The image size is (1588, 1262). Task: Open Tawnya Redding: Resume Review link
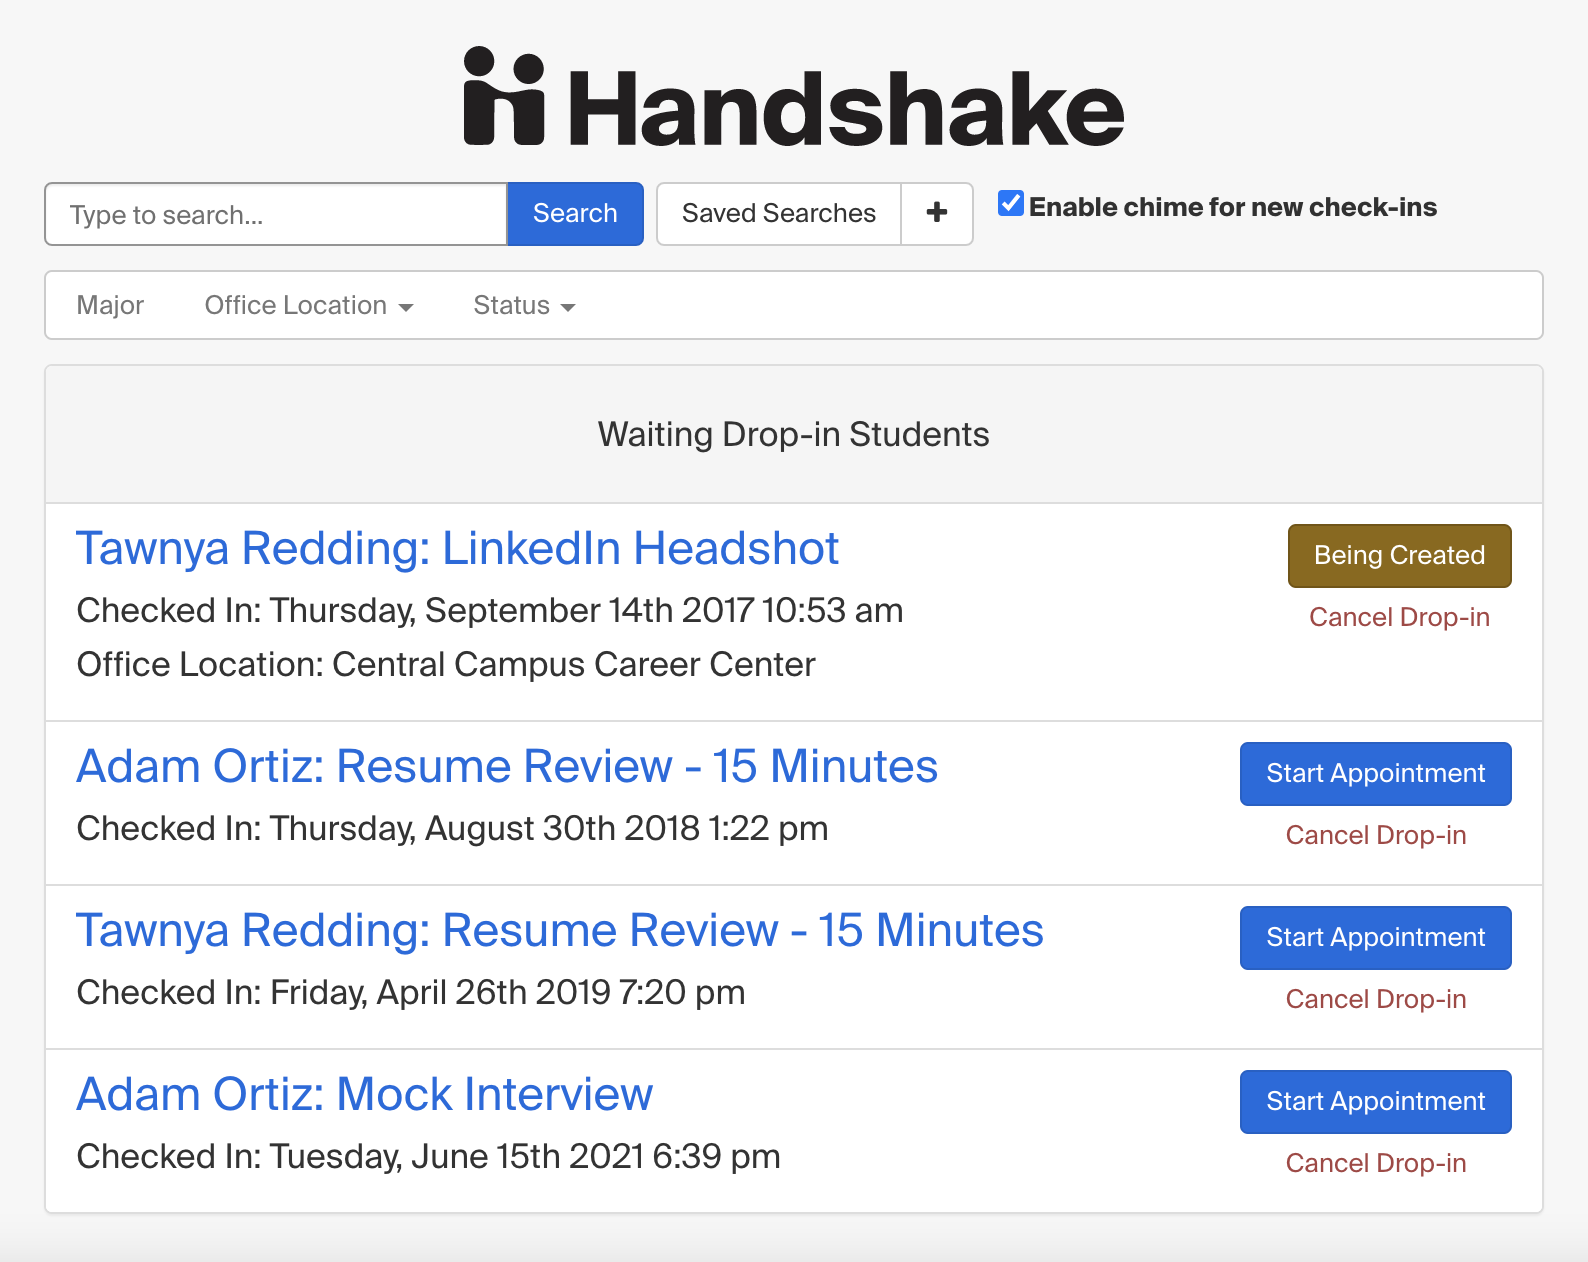coord(560,930)
